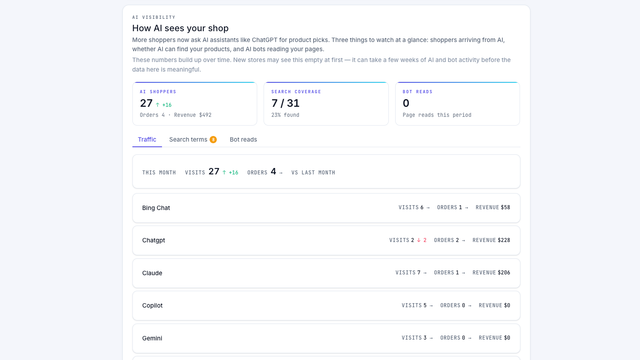Click the 'AI VISIBILITY' label

tap(153, 17)
